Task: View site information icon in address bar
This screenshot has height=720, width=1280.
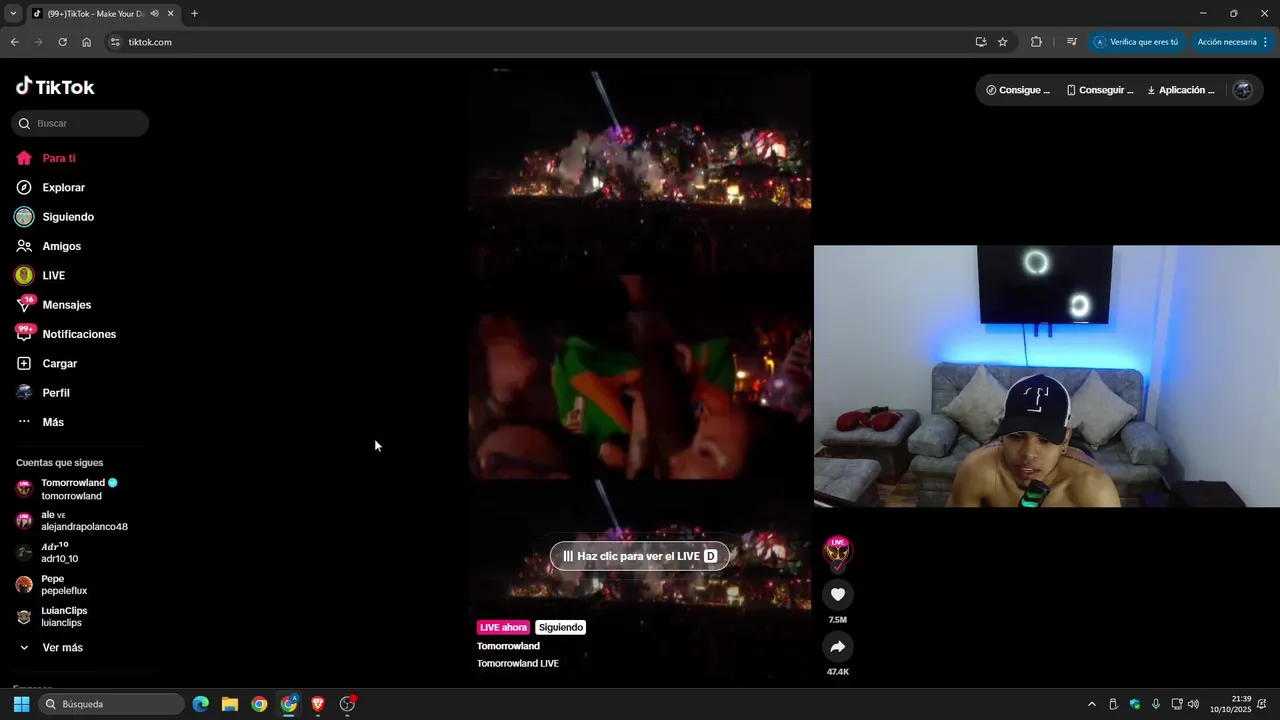Action: point(115,42)
